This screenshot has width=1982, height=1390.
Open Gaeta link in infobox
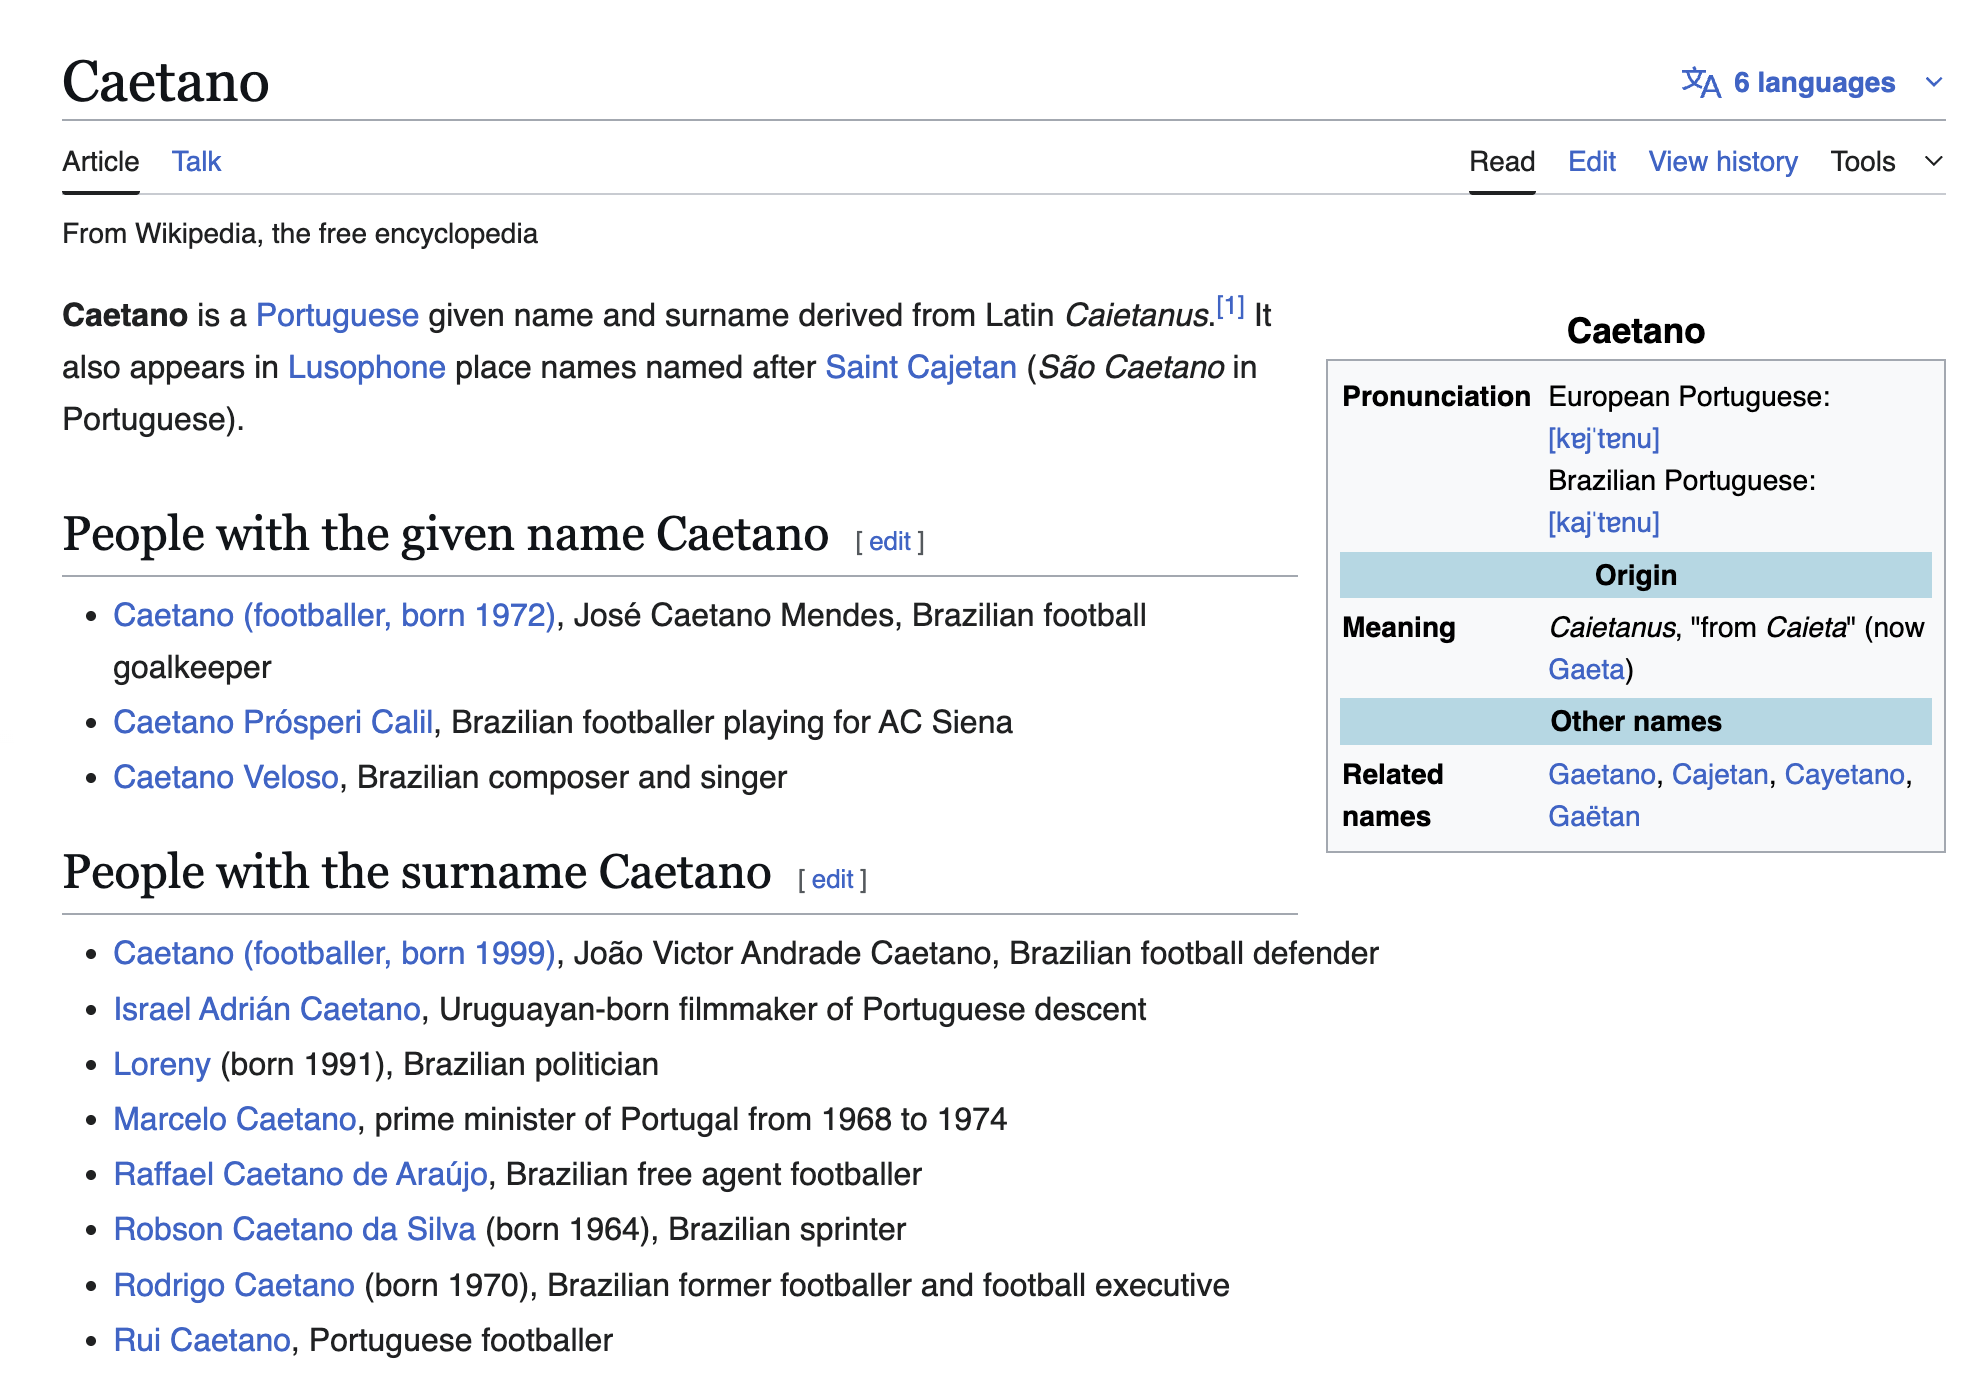coord(1586,669)
